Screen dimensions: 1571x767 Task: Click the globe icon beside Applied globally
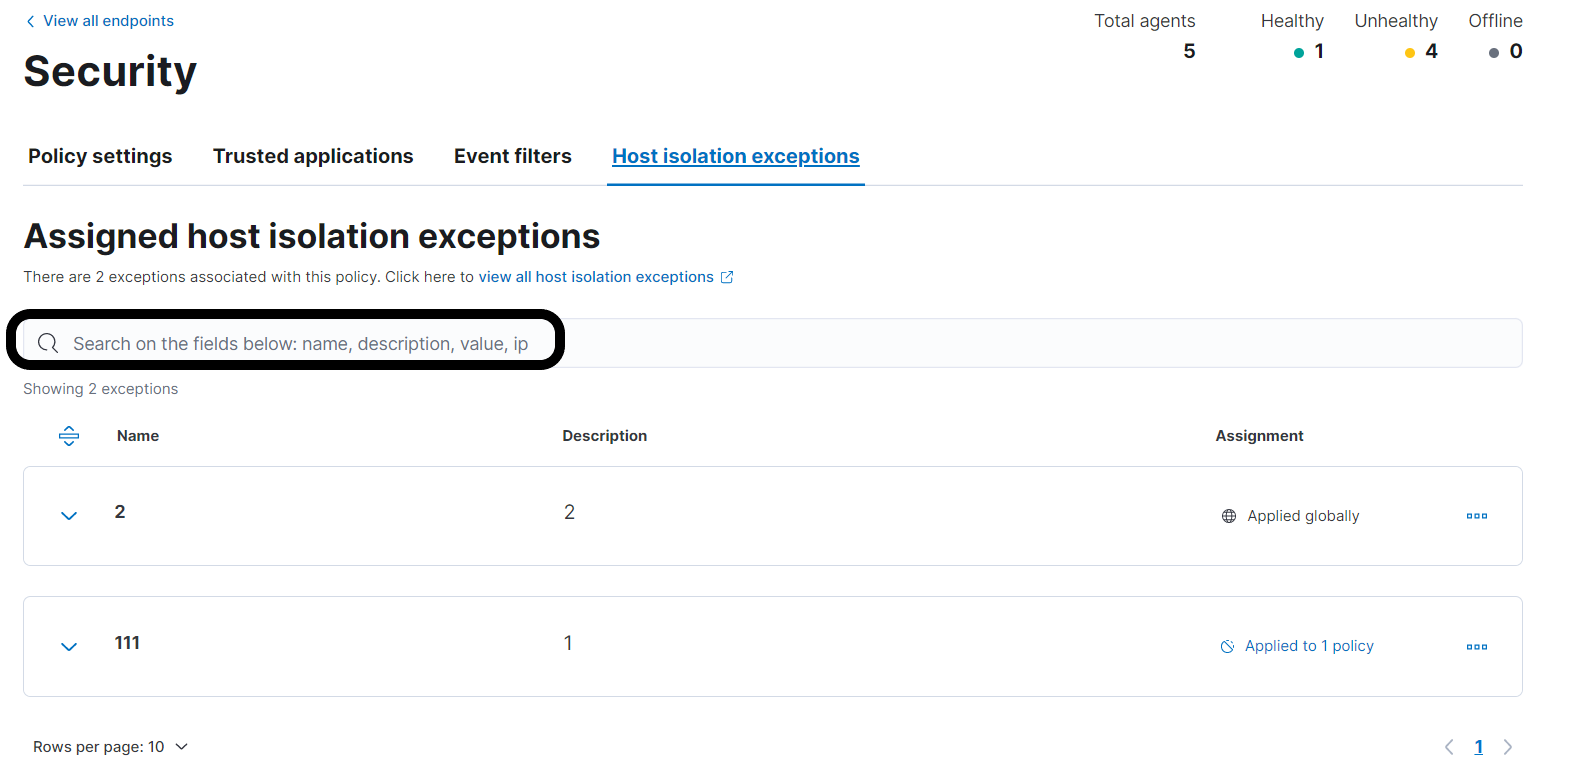point(1228,515)
